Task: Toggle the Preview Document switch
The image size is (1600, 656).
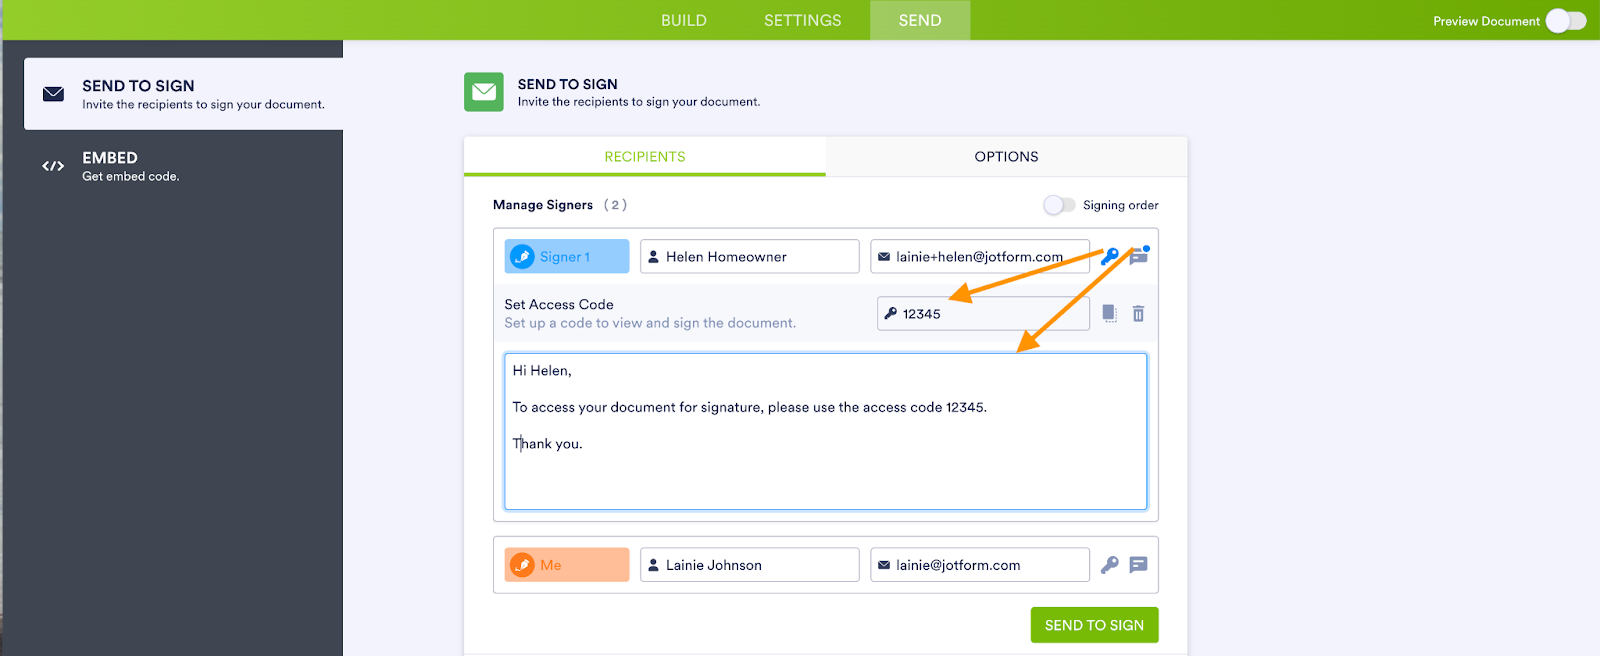Action: (x=1565, y=21)
